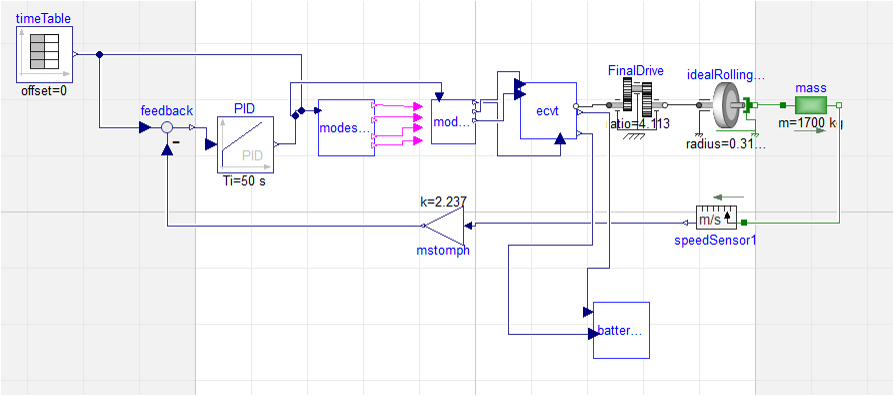Screen dimensions: 894x396
Task: Click the k=2.237 gain value
Action: point(443,201)
